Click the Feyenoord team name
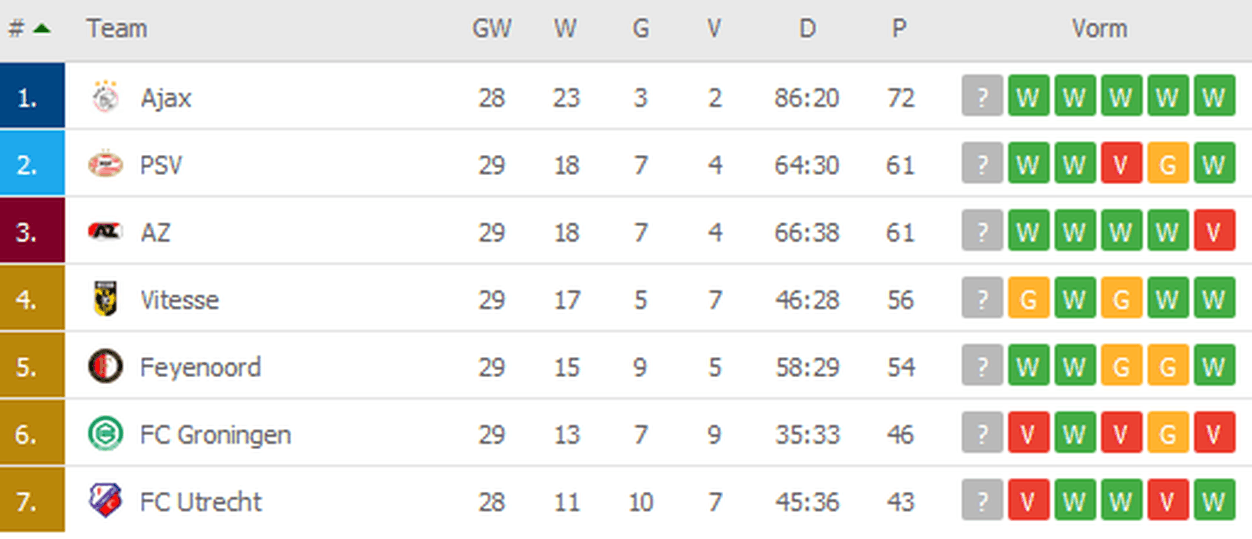Viewport: 1252px width, 539px height. 201,366
